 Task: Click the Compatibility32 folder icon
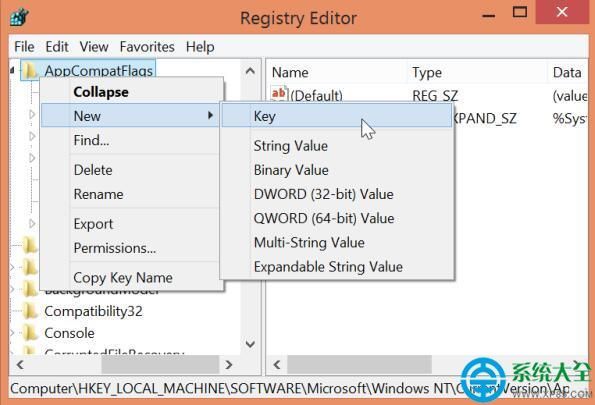click(x=30, y=311)
